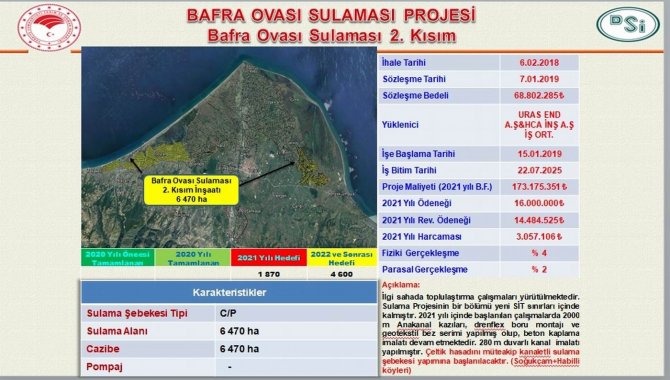This screenshot has width=670, height=380.
Task: Click the 'Karakteristikler' table header
Action: (229, 292)
